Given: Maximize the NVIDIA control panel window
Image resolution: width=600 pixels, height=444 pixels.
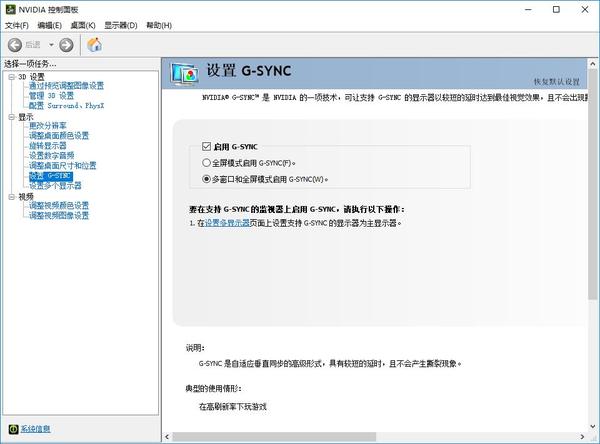Looking at the screenshot, I should (556, 9).
